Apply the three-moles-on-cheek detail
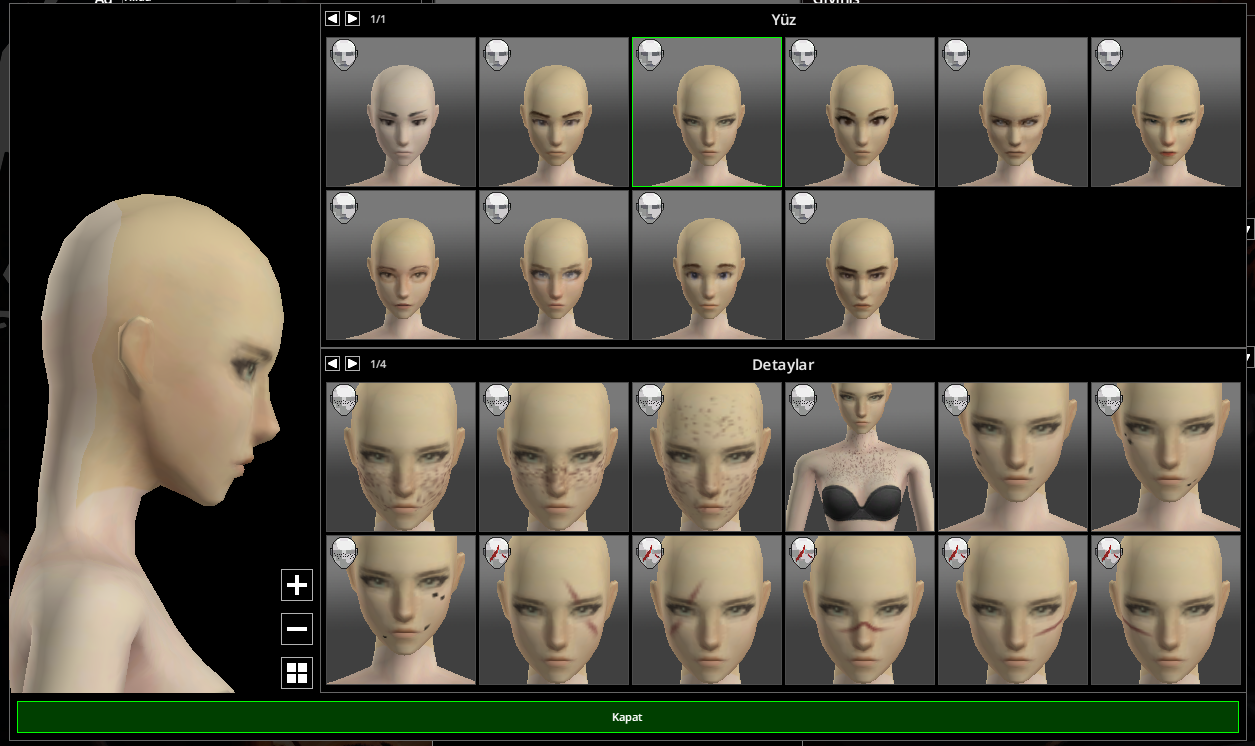Image resolution: width=1255 pixels, height=746 pixels. coord(401,610)
